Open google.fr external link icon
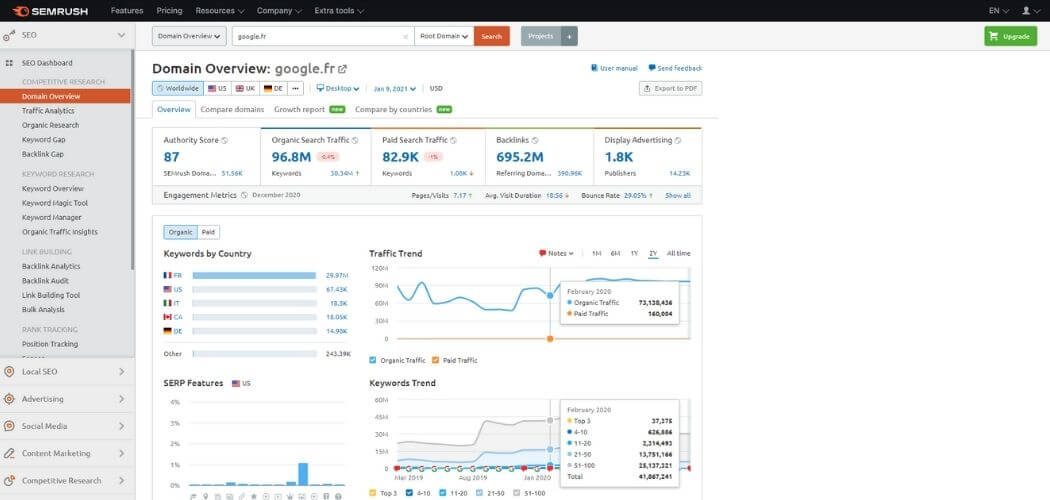1050x500 pixels. pos(343,69)
